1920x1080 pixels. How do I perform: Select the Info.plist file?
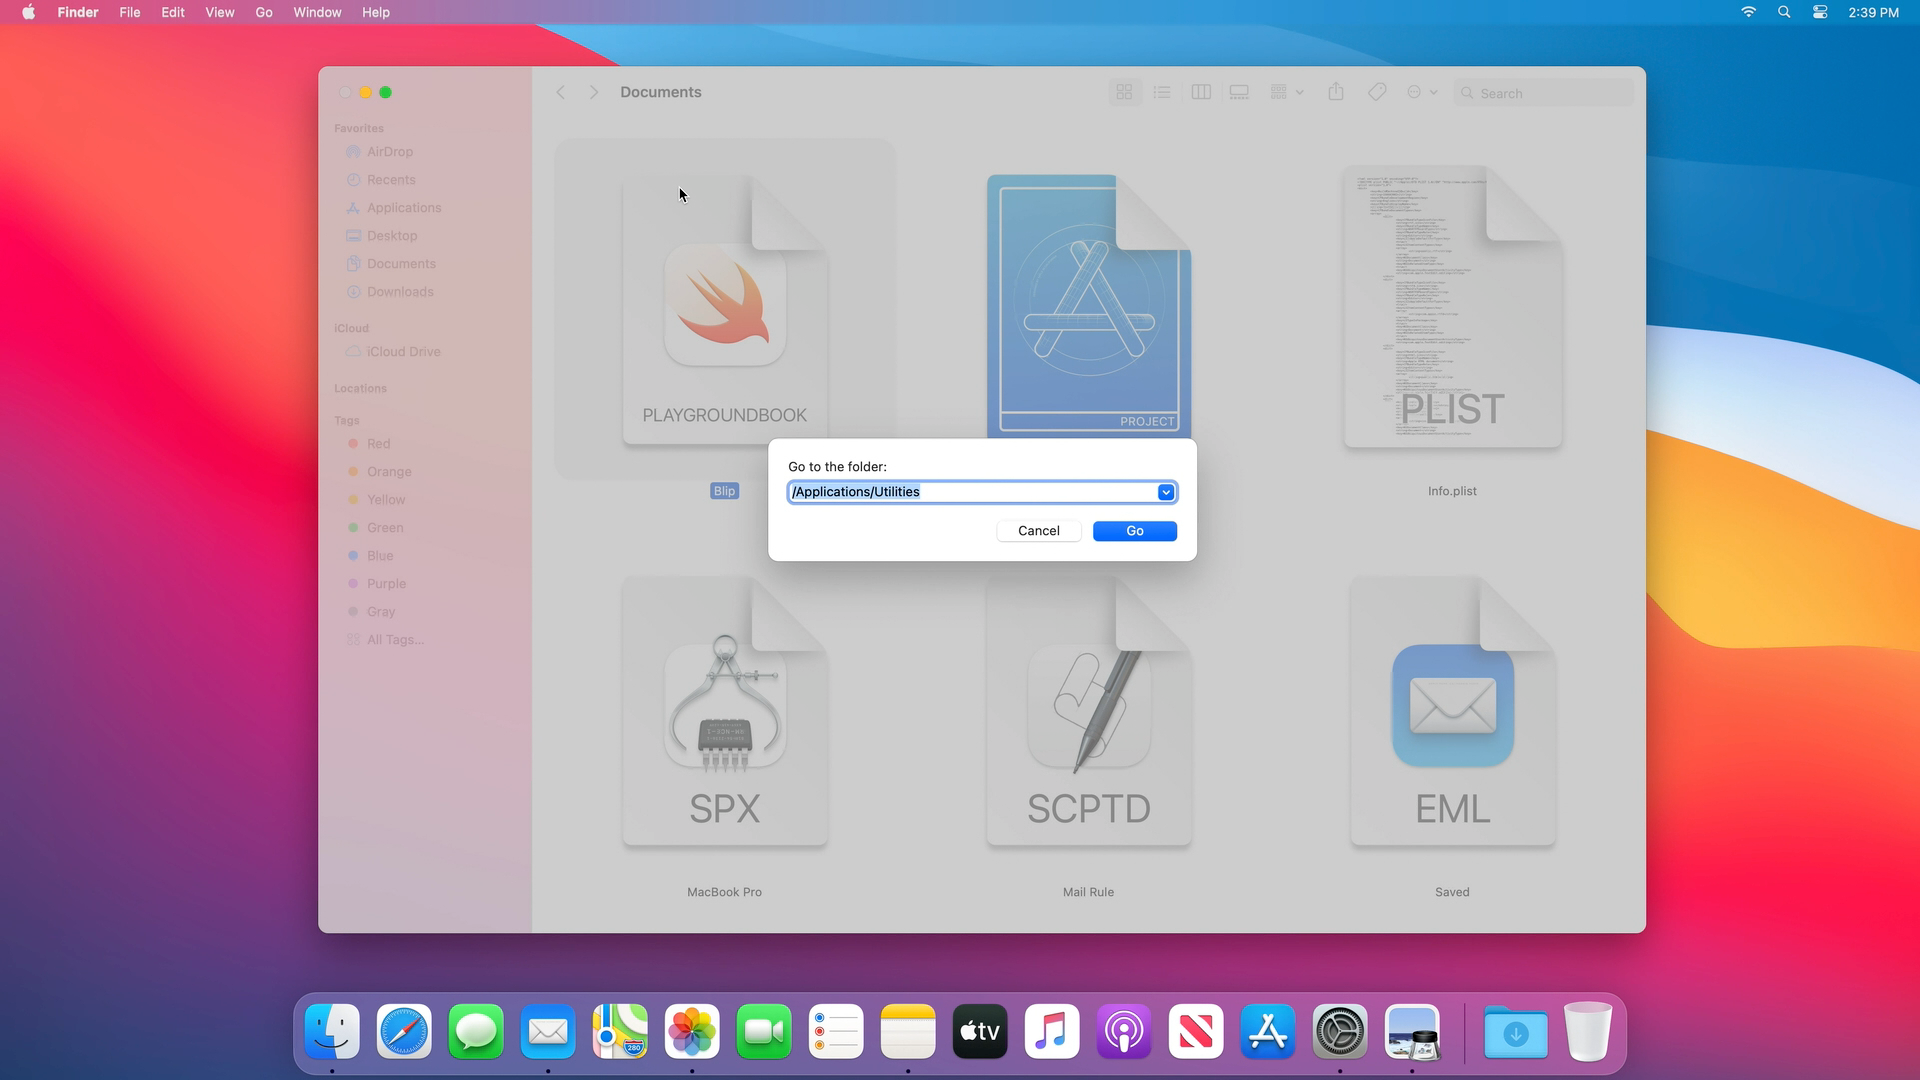point(1452,308)
